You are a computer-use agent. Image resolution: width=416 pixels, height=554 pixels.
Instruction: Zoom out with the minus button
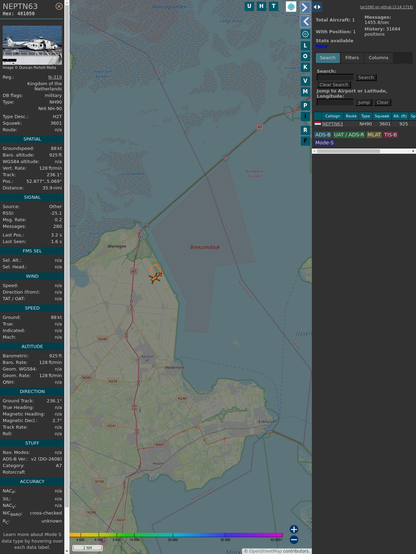point(294,540)
